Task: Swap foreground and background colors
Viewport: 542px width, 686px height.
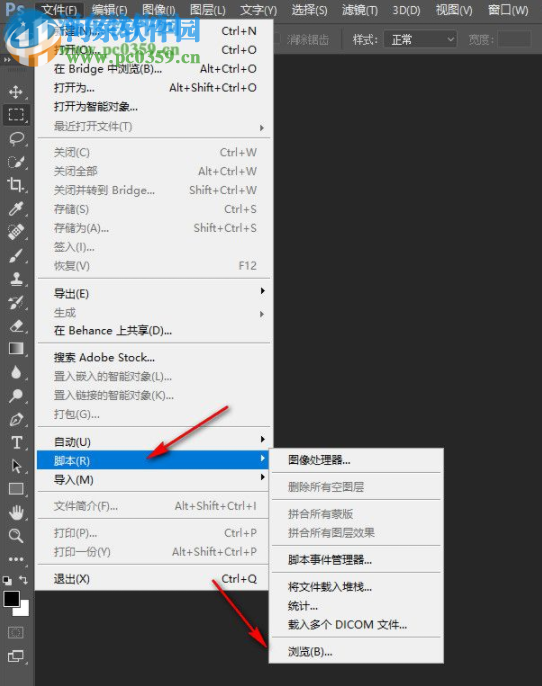Action: click(23, 580)
